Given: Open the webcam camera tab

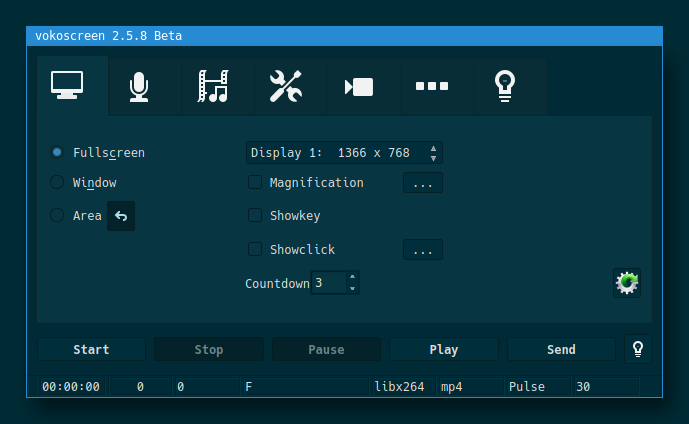Looking at the screenshot, I should [358, 87].
